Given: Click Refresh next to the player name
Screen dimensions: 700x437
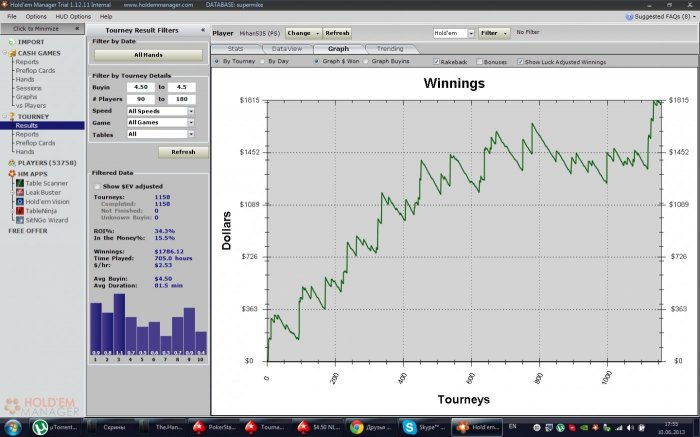Looking at the screenshot, I should pos(337,33).
